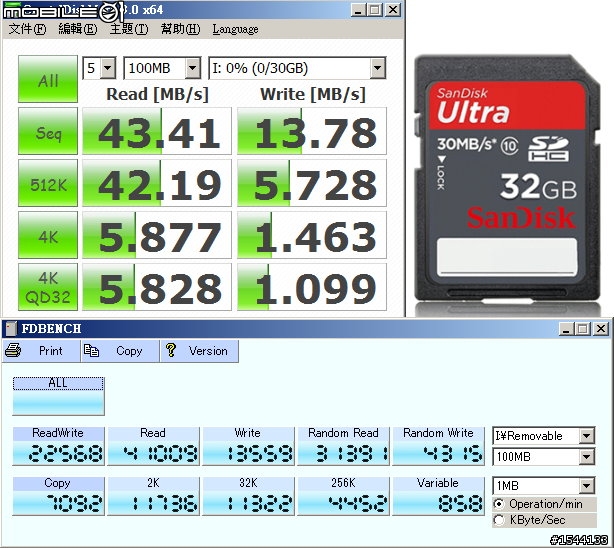This screenshot has height=548, width=614.
Task: Run the Copy test in the FDBENCH results grid
Action: [x=58, y=496]
